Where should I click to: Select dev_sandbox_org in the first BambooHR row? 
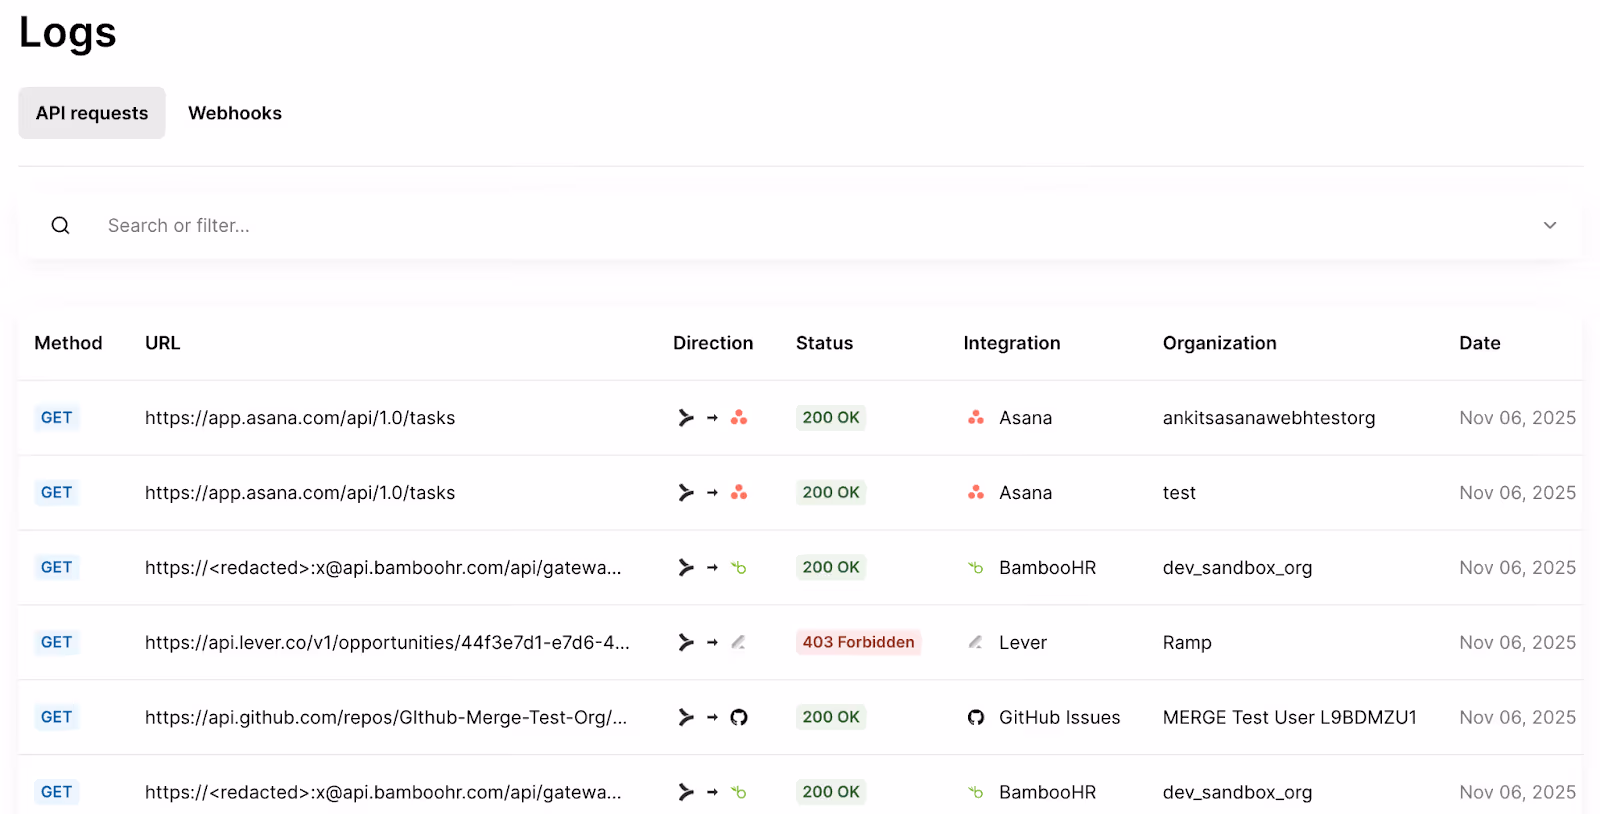[1238, 568]
